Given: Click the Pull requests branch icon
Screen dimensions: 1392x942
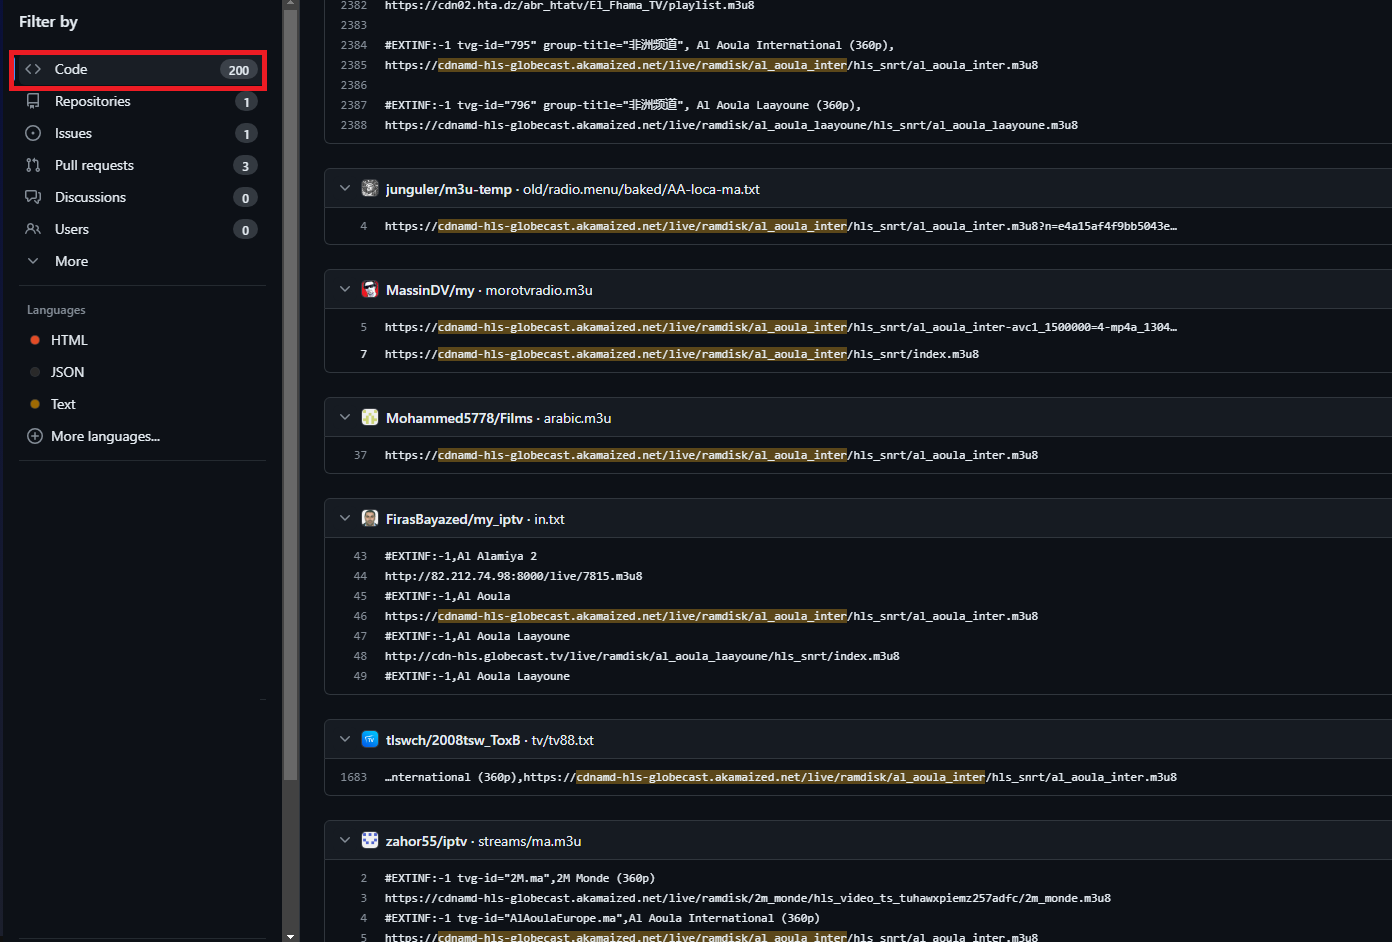Looking at the screenshot, I should pyautogui.click(x=33, y=165).
